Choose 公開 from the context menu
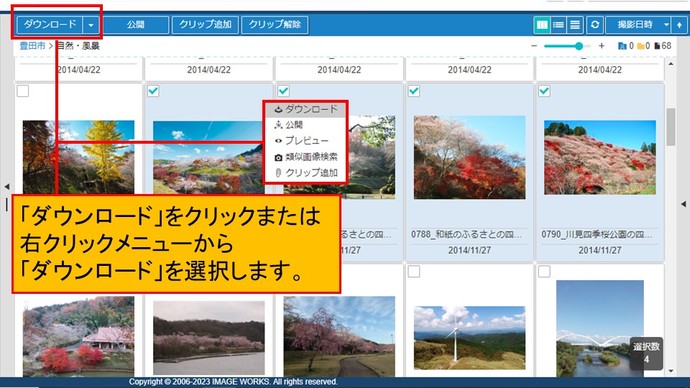 pyautogui.click(x=306, y=125)
